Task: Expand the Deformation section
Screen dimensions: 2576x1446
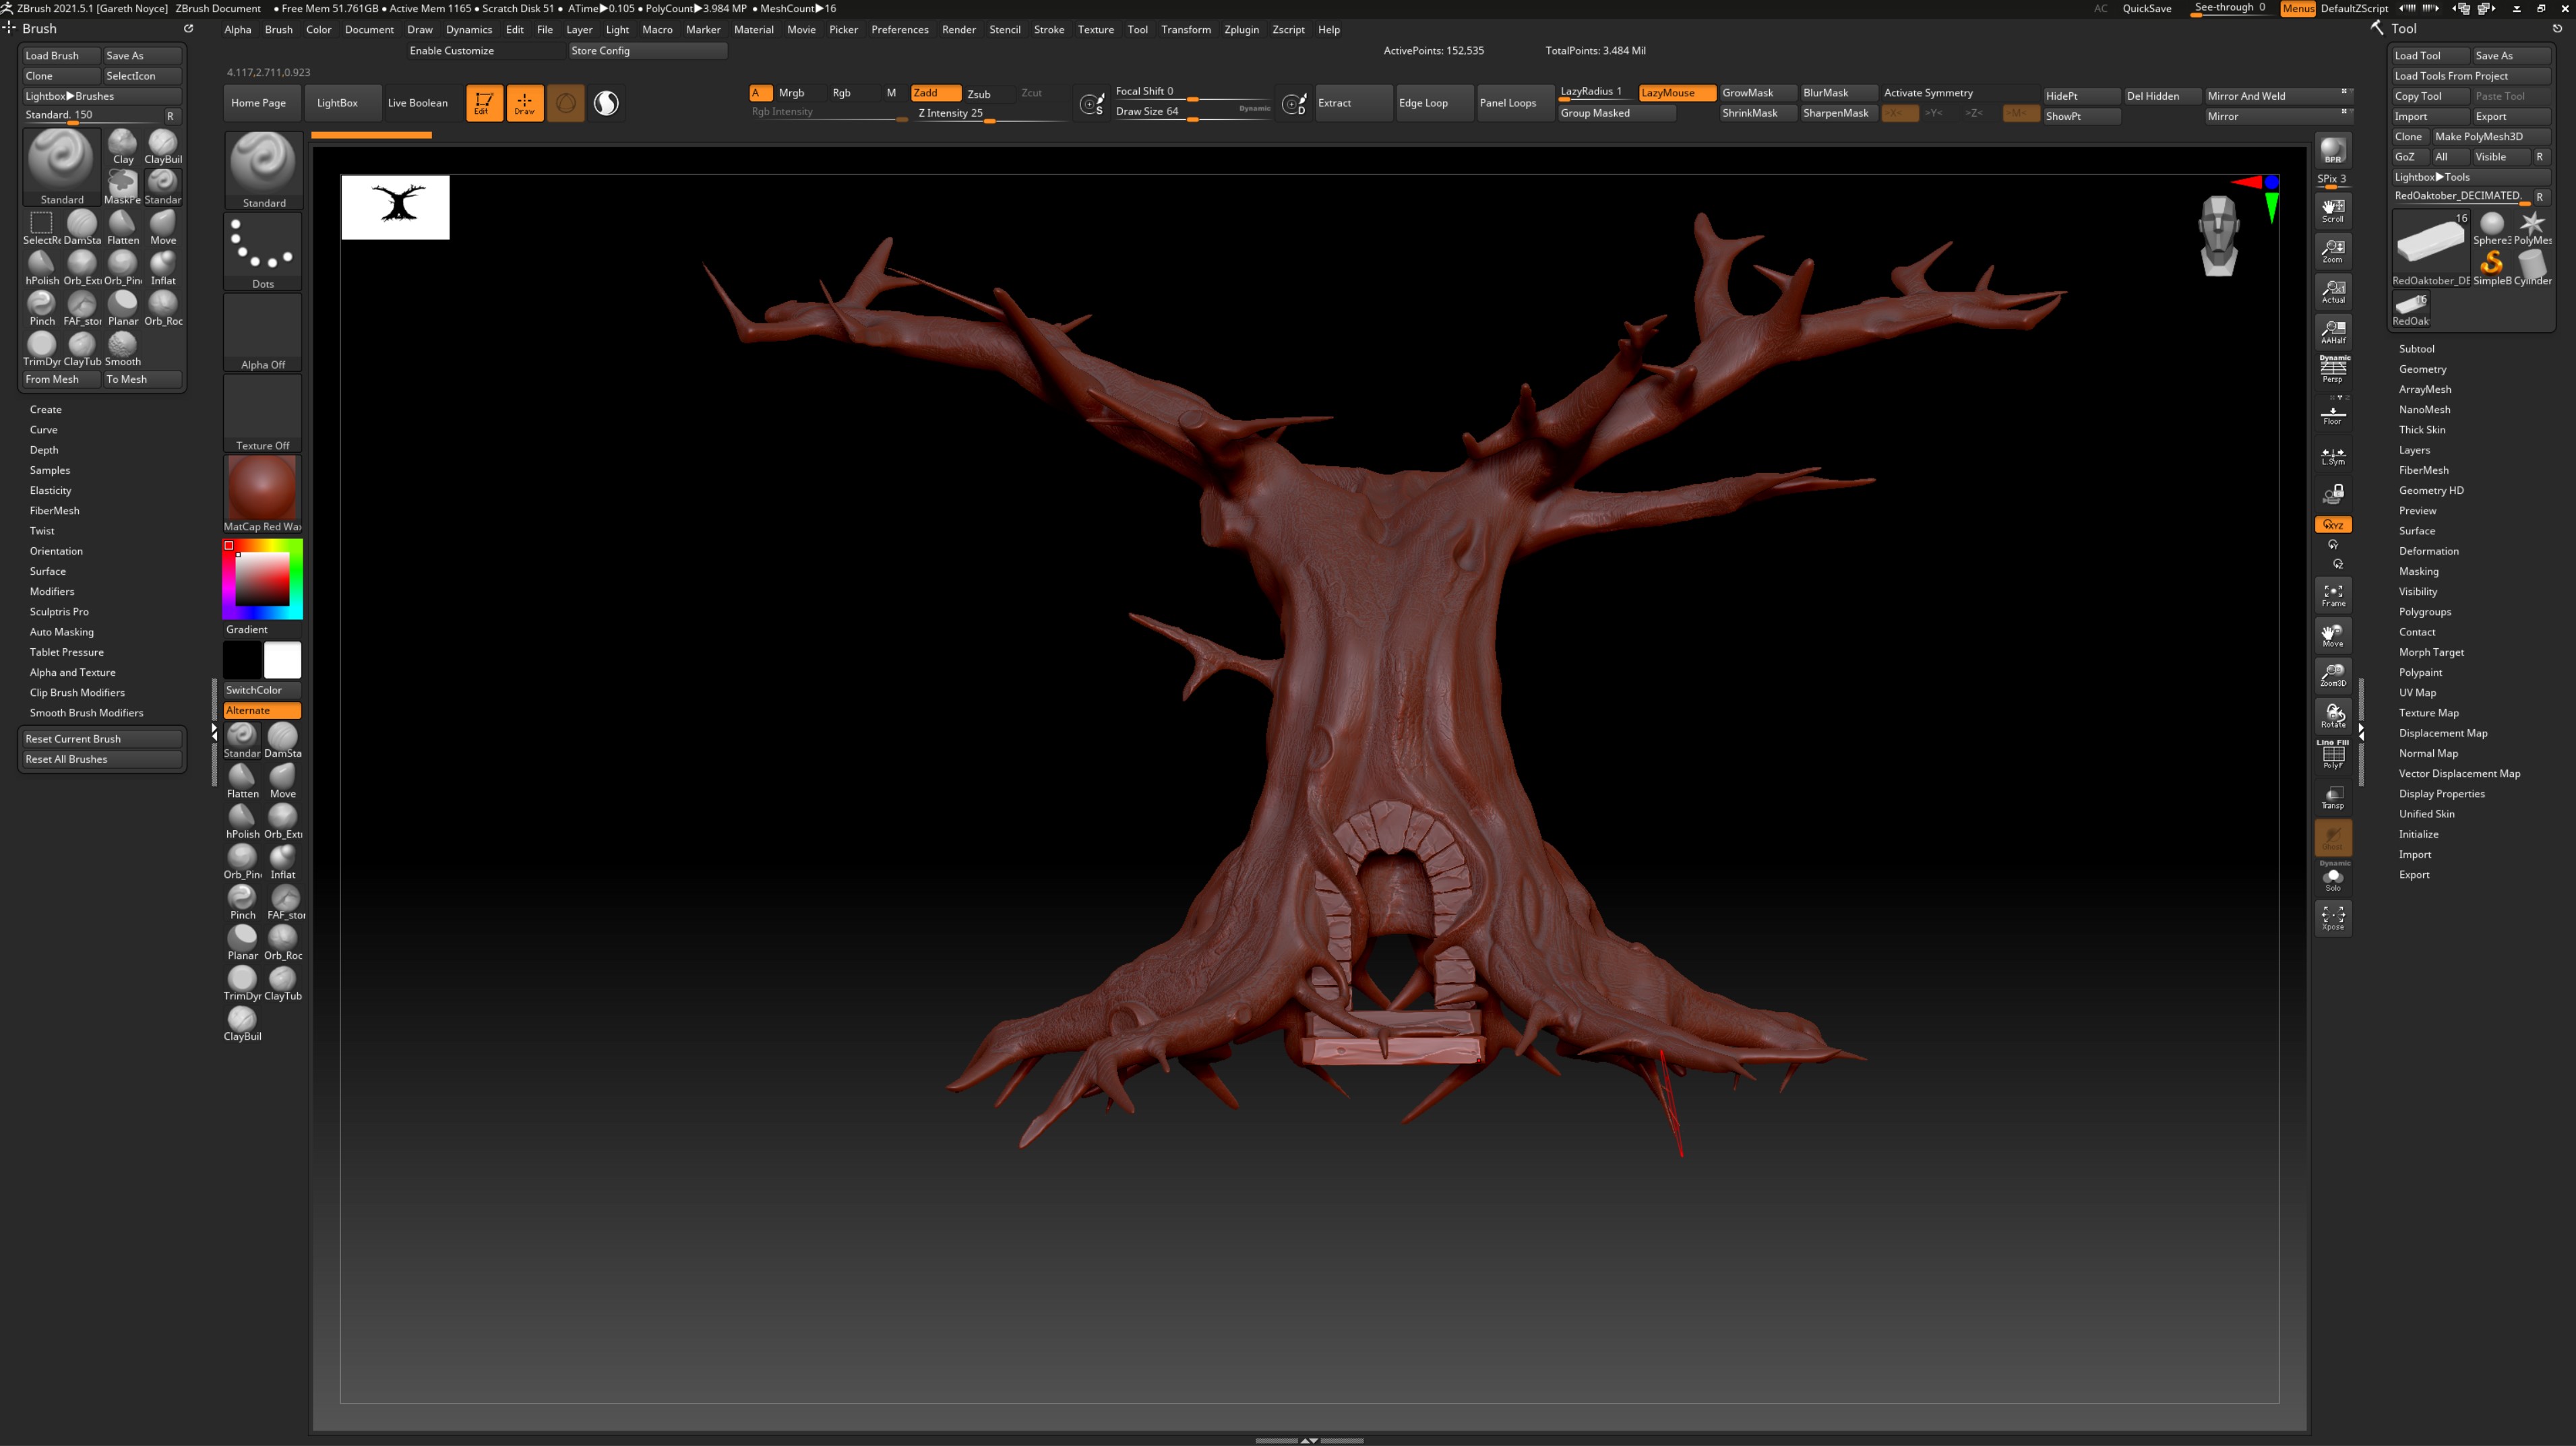Action: pyautogui.click(x=2428, y=551)
